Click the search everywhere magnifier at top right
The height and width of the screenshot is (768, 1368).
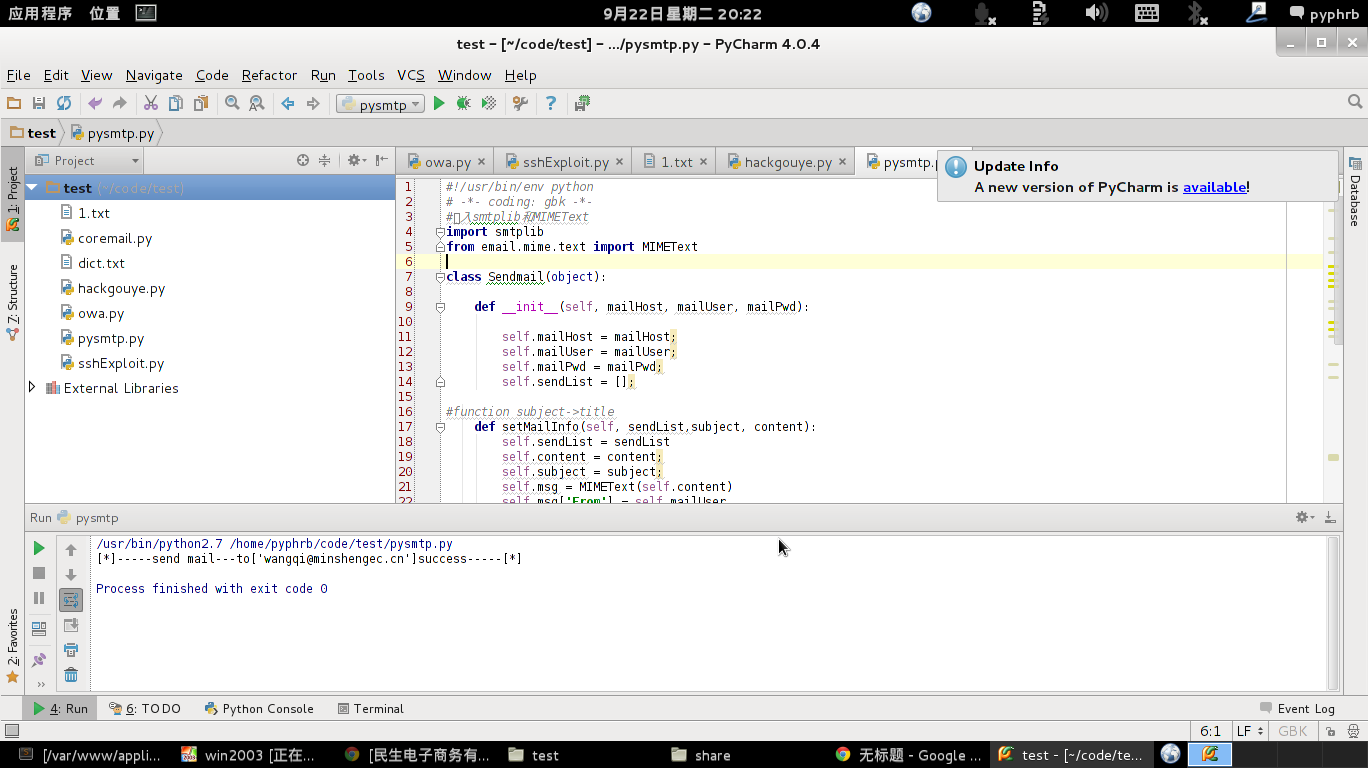1355,102
